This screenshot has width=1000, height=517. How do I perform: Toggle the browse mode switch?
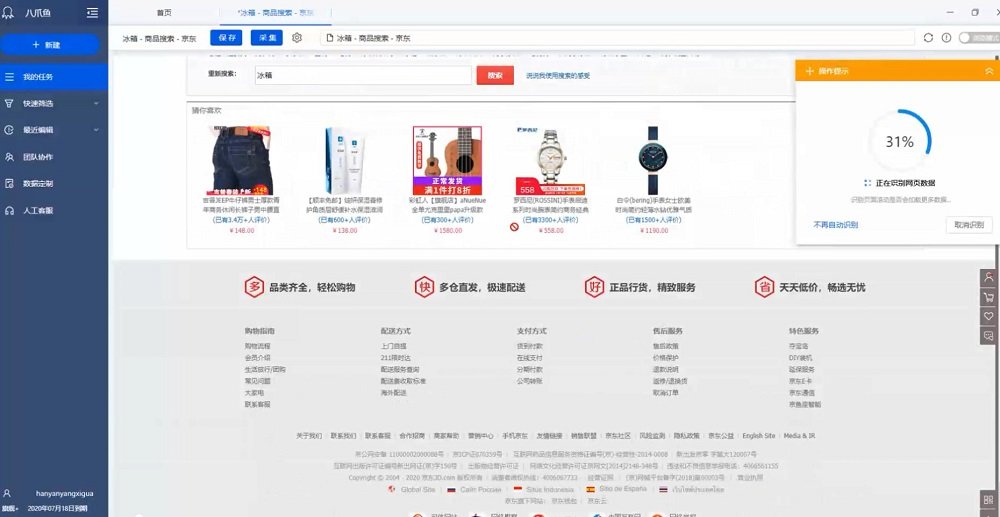tap(966, 38)
